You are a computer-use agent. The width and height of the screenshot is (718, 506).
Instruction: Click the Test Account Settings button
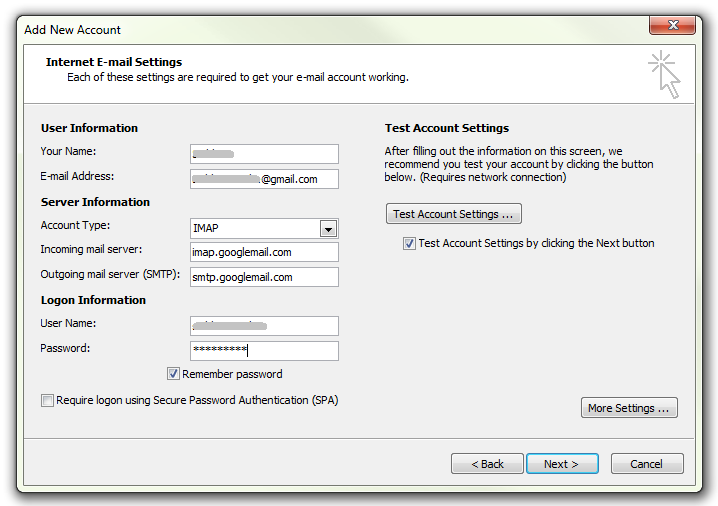(x=453, y=214)
